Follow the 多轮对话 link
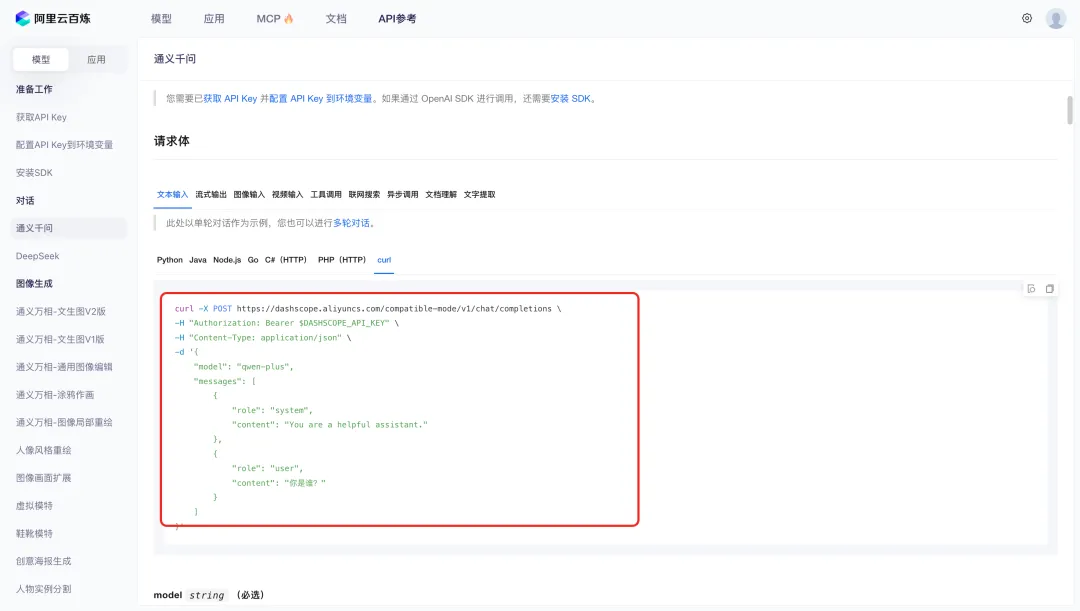The height and width of the screenshot is (611, 1080). pyautogui.click(x=351, y=222)
